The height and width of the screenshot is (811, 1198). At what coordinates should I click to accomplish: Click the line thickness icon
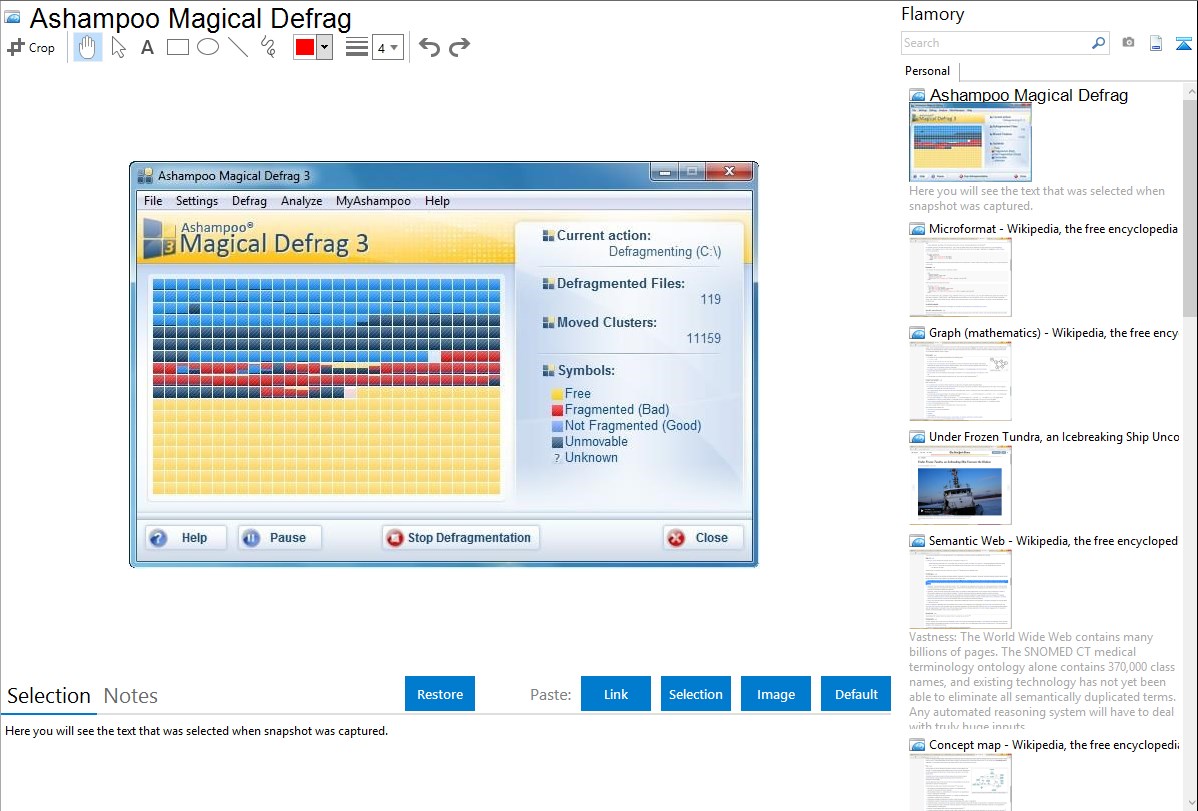(357, 47)
